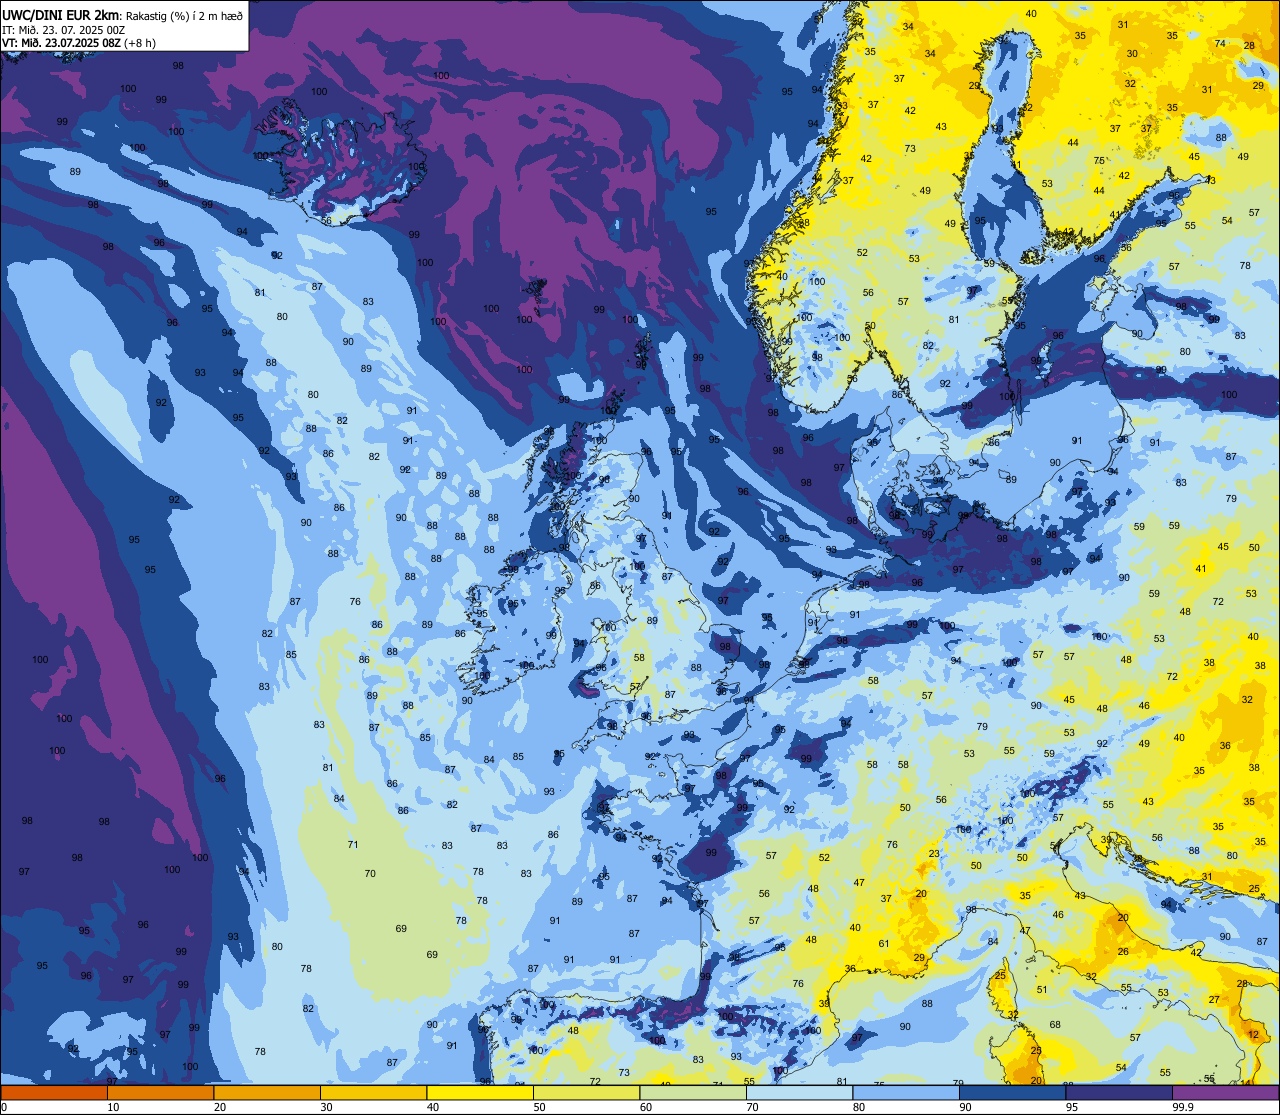Click the purple legend segment above 99.9 %

tap(1225, 1093)
